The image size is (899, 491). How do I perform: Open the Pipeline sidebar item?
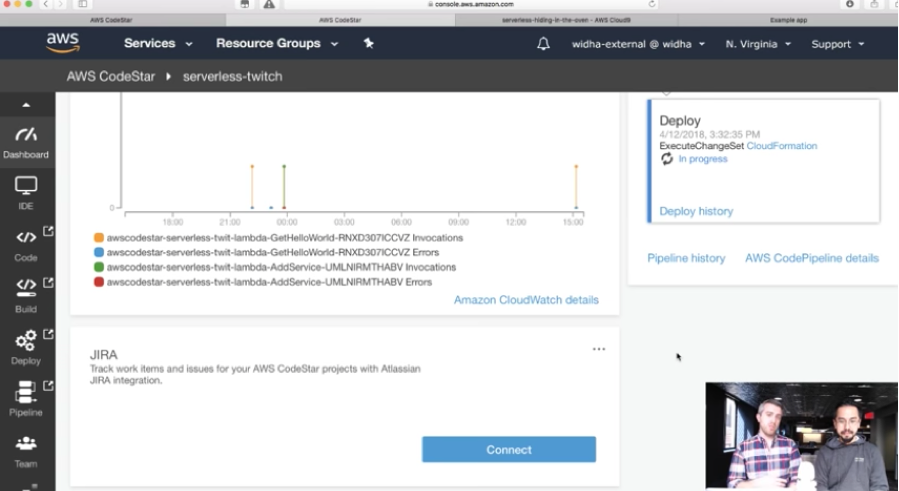click(26, 399)
